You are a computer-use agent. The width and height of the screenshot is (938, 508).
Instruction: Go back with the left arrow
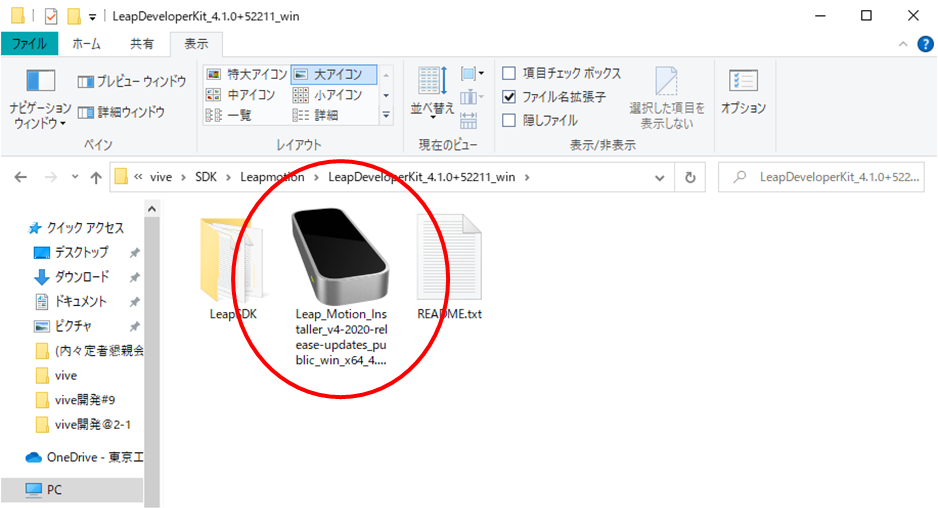[20, 177]
